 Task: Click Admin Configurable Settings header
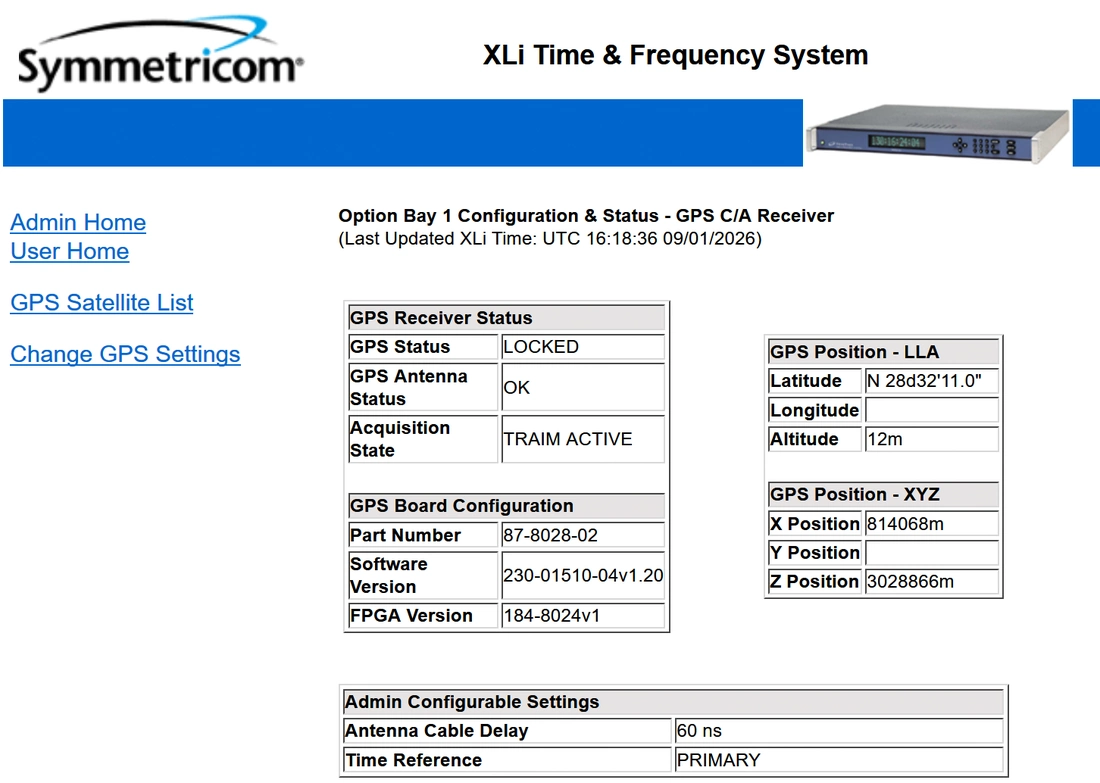point(673,702)
